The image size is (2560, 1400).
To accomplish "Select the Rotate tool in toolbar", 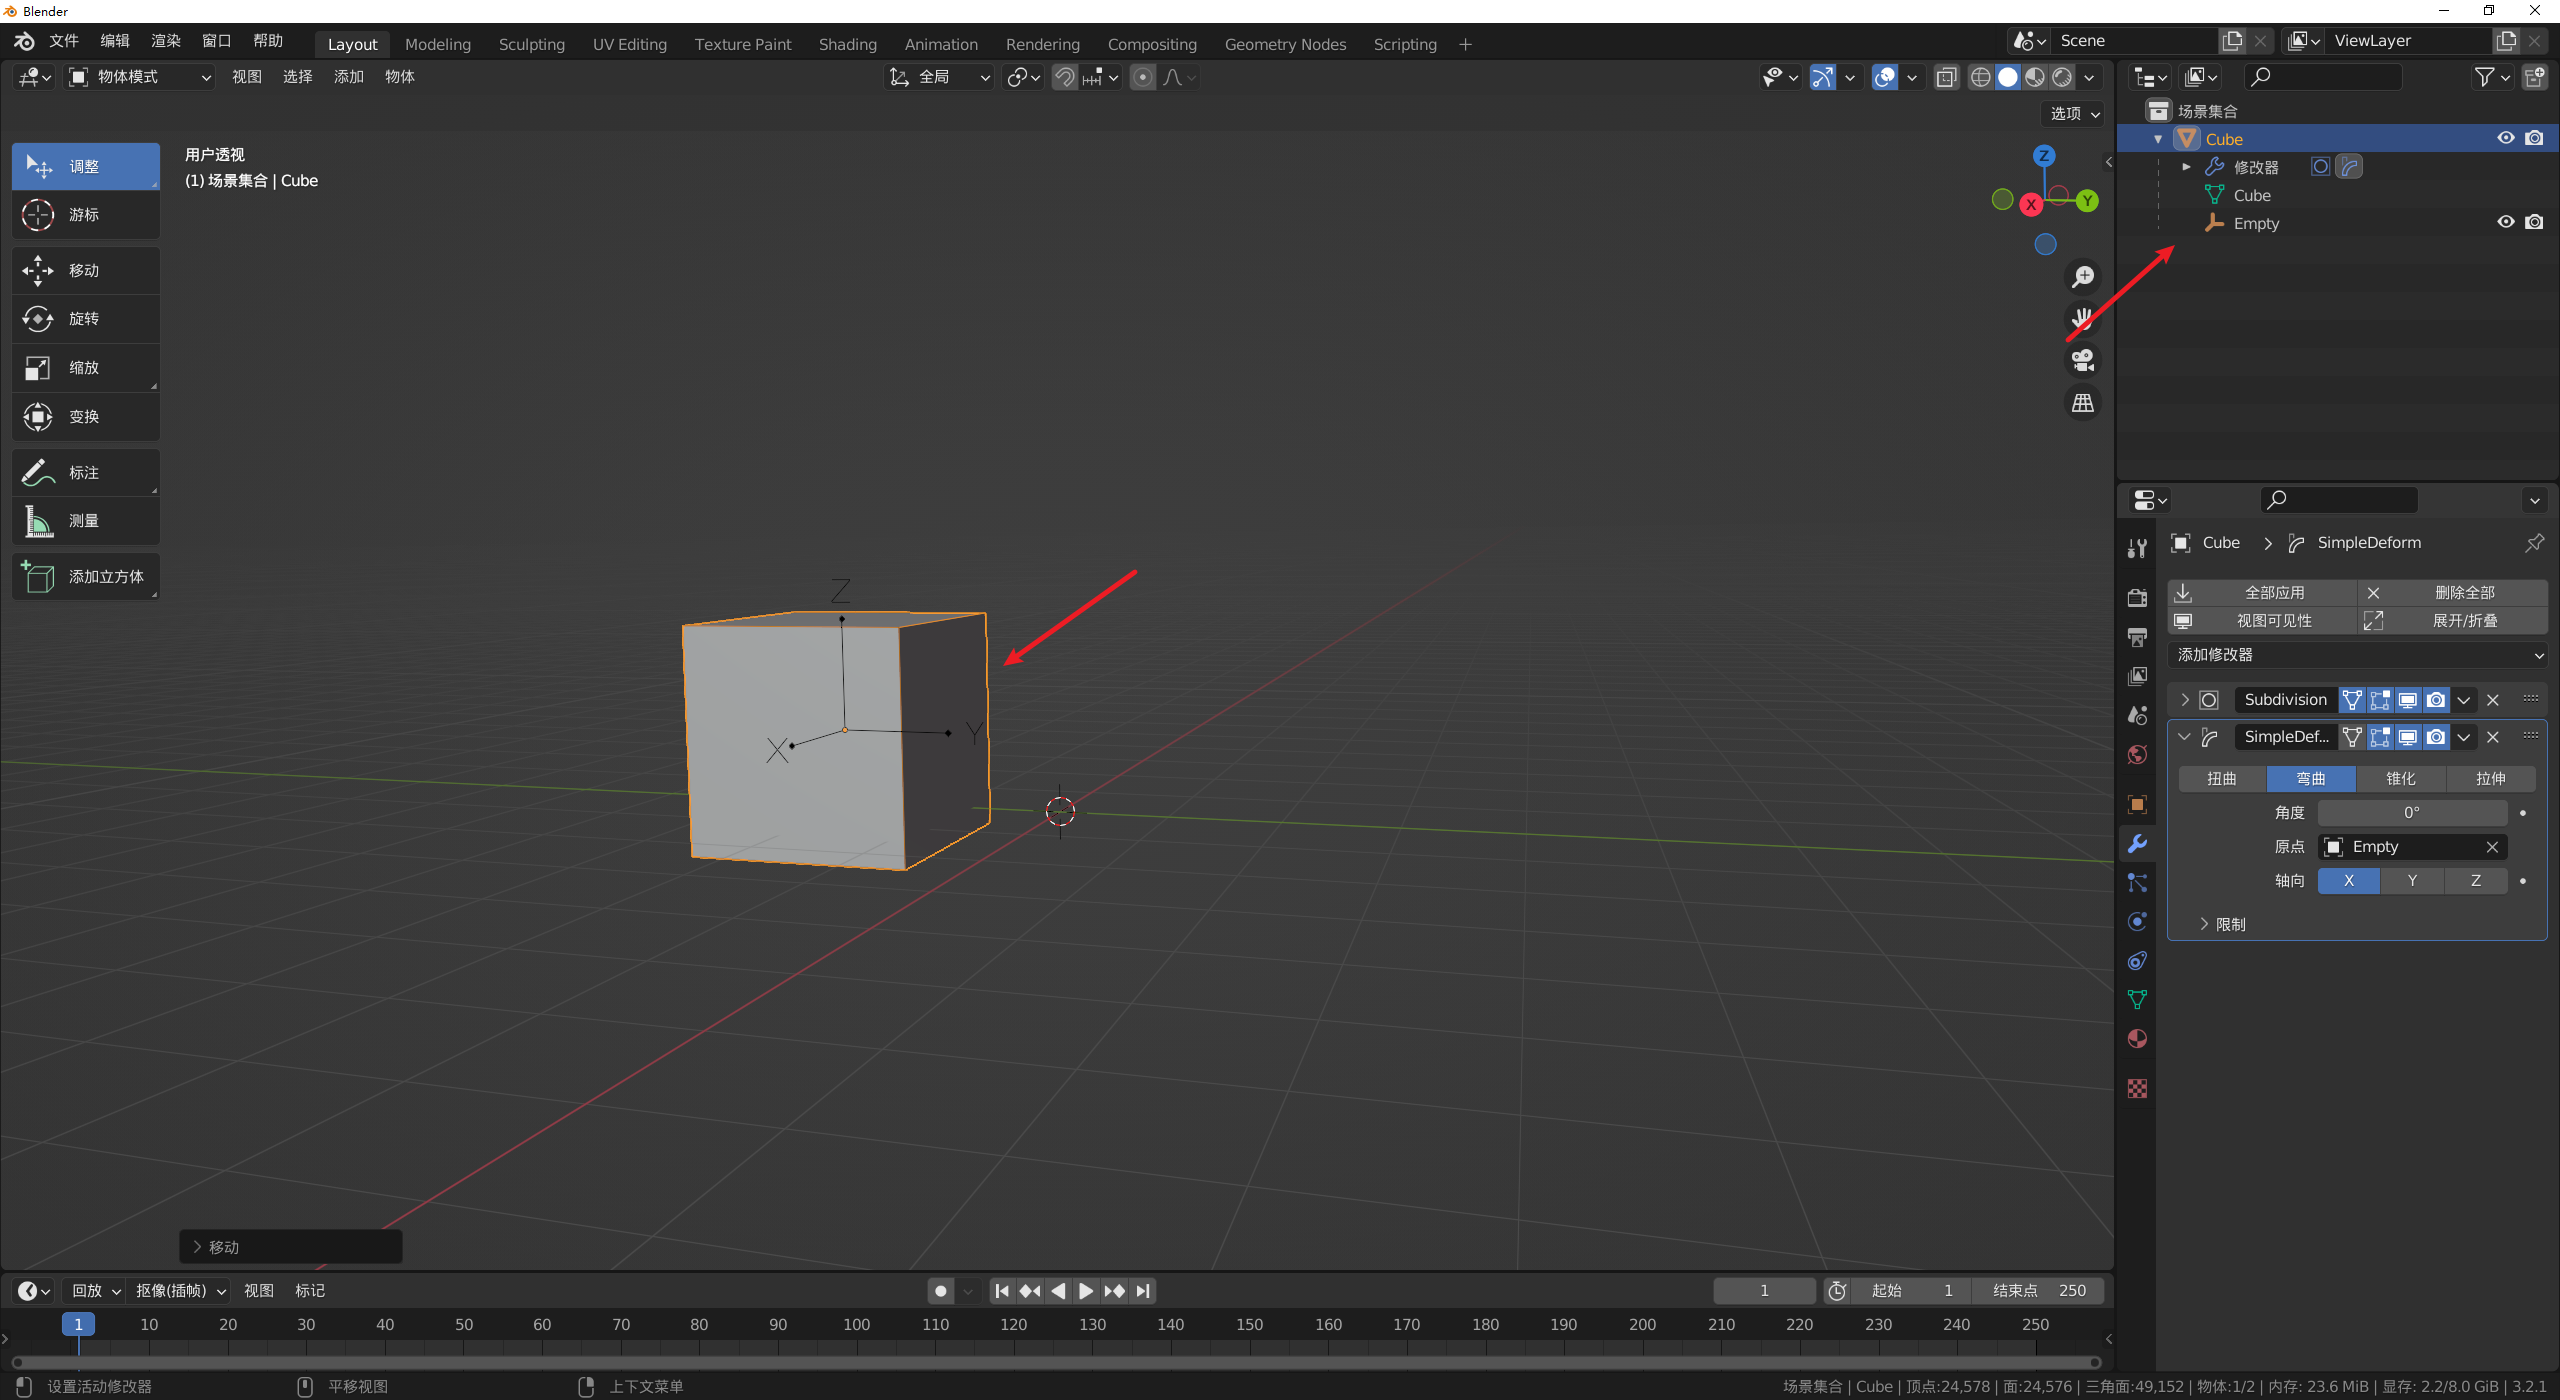I will (x=84, y=319).
